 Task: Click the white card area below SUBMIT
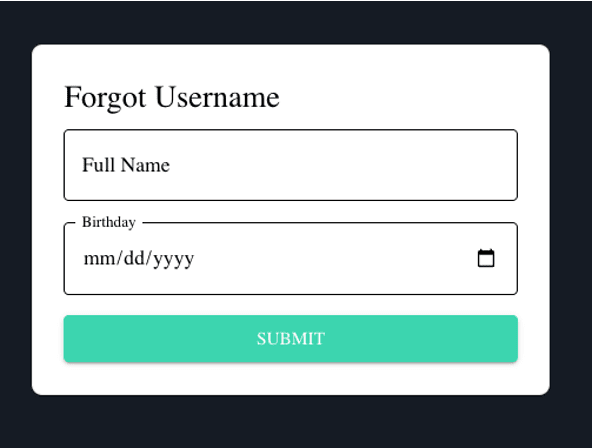coord(291,379)
